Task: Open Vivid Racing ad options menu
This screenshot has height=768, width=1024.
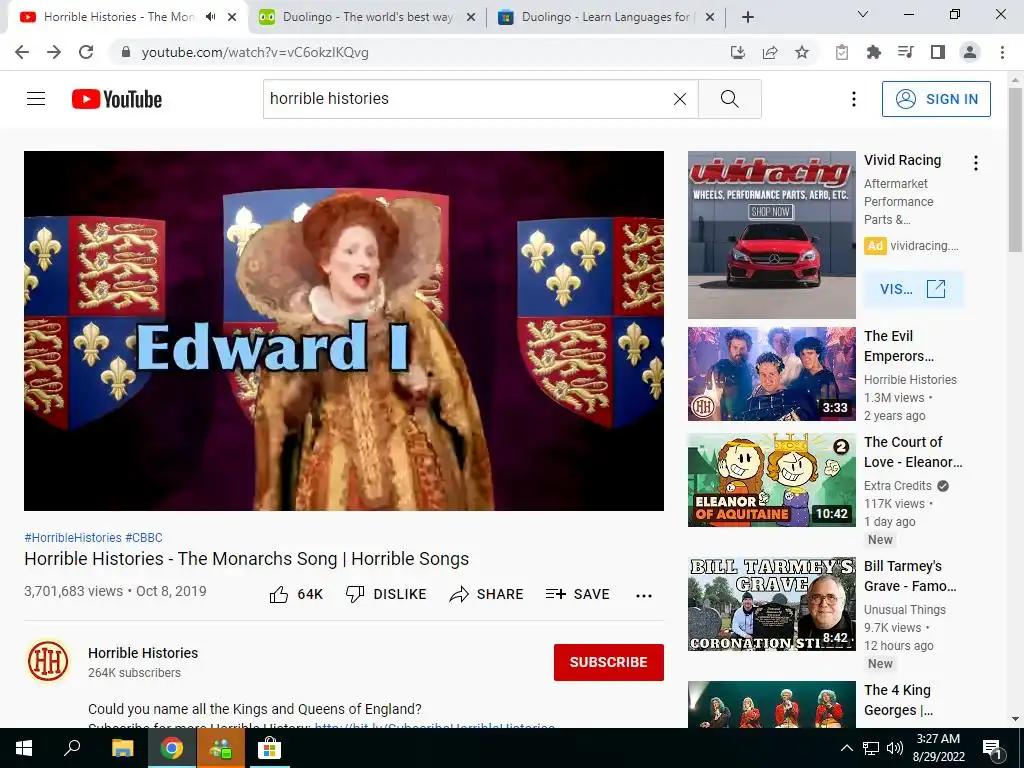Action: [x=976, y=163]
